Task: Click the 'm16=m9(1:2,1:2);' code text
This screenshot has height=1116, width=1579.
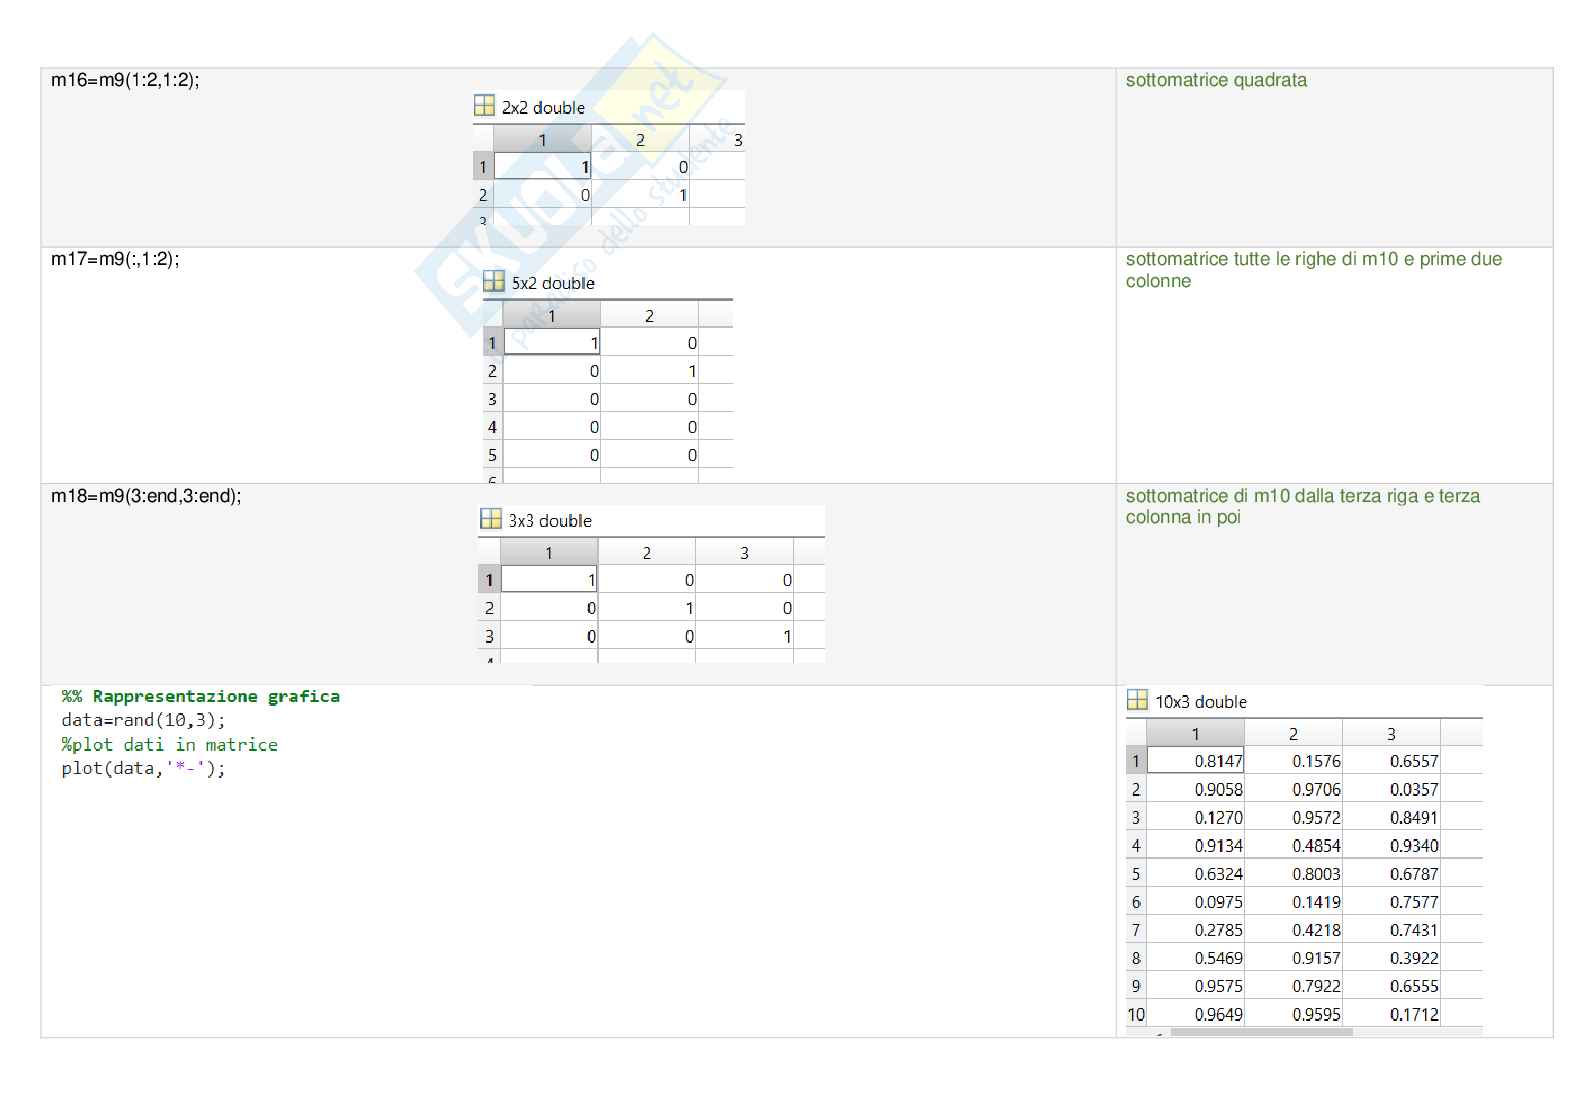Action: pyautogui.click(x=125, y=80)
